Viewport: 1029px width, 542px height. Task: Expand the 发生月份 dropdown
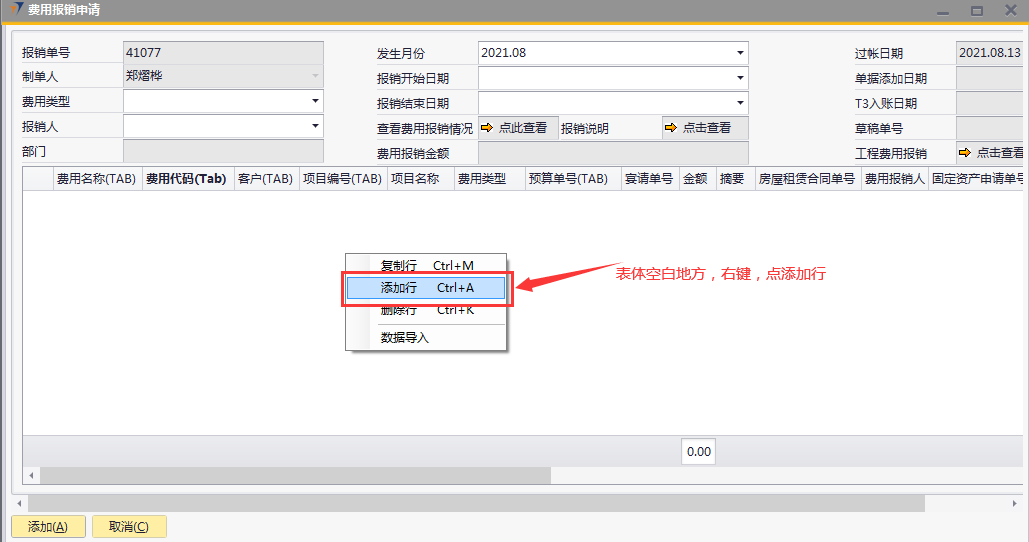click(x=740, y=53)
